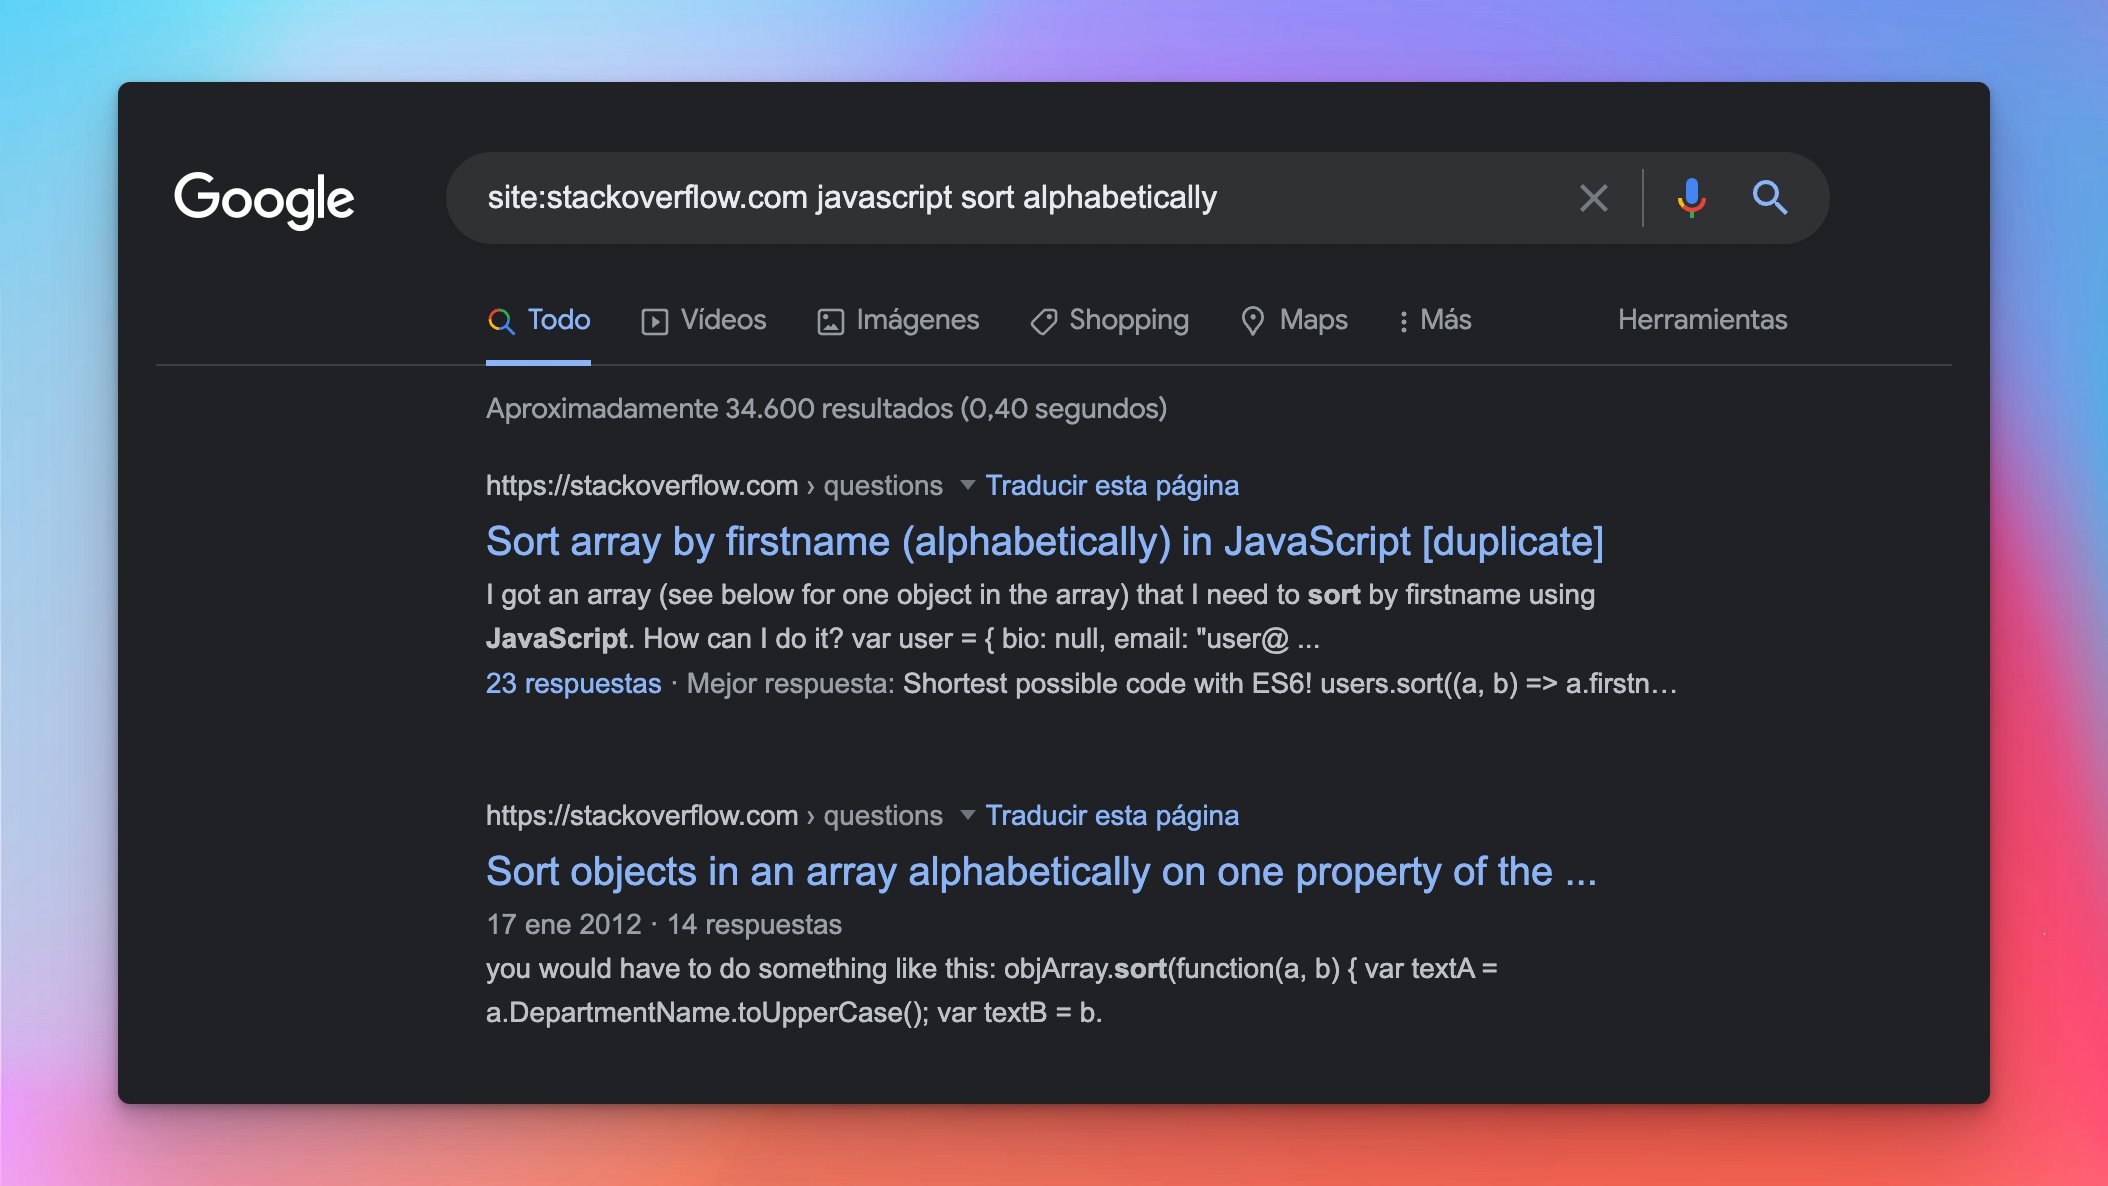
Task: Open the Shopping tab
Action: [x=1109, y=320]
